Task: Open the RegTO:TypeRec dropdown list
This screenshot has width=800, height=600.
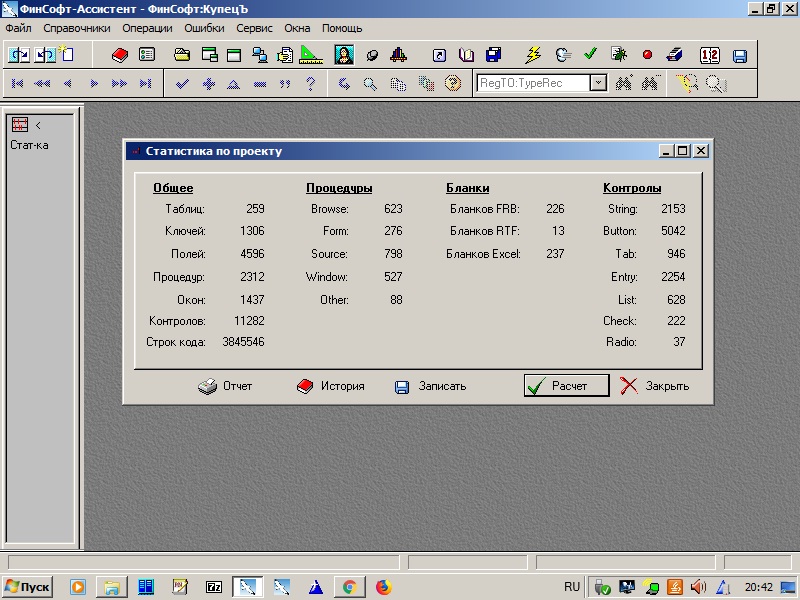Action: 597,84
